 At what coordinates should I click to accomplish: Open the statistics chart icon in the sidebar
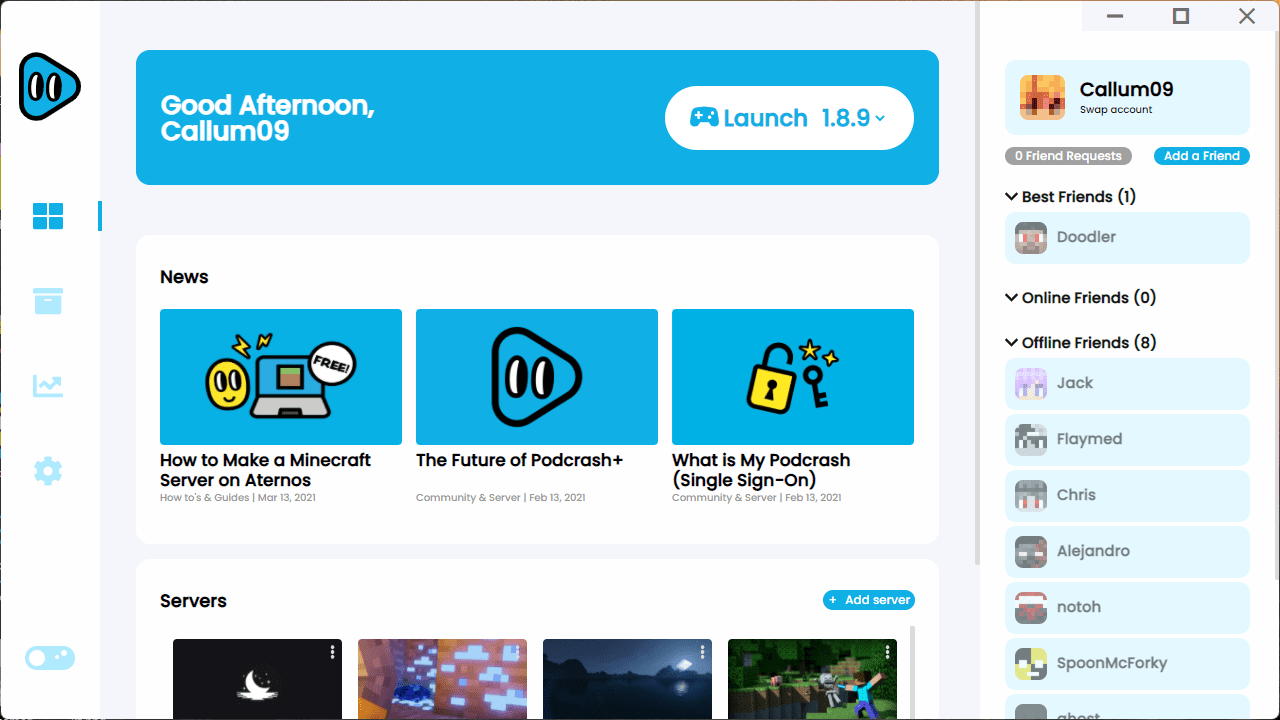click(x=48, y=386)
